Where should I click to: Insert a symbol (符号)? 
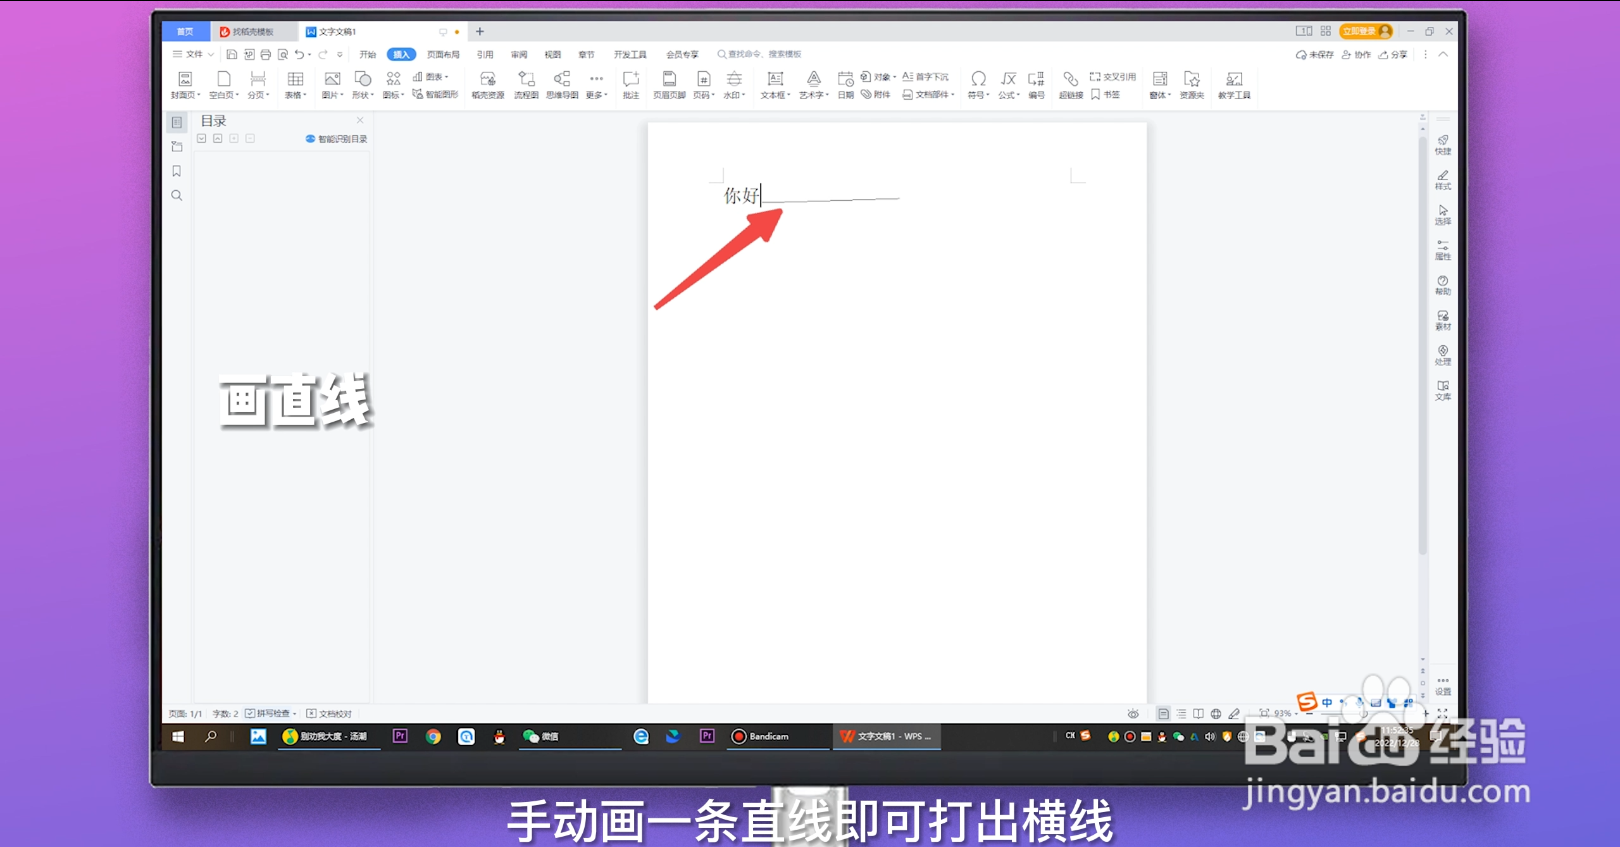[x=978, y=85]
